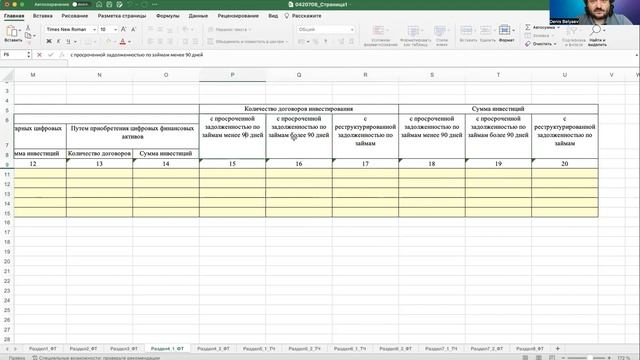Click Find and Select magnifier icon
Viewport: 640px width, 360px height.
596,31
